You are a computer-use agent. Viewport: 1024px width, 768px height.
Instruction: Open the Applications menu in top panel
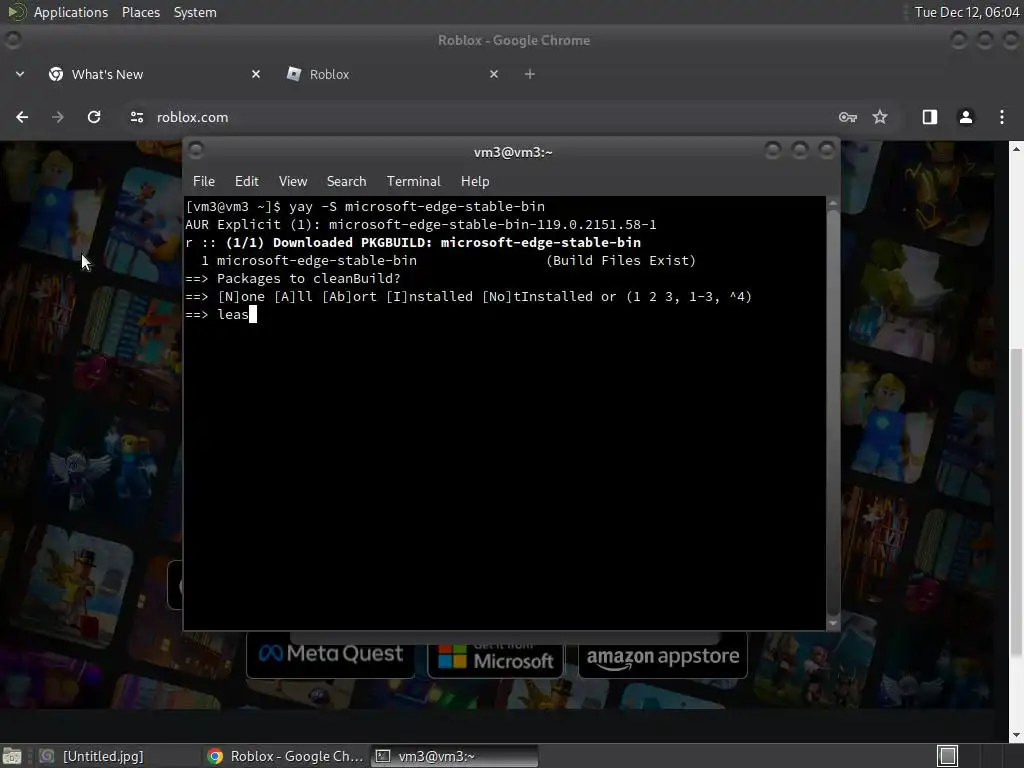(x=71, y=12)
